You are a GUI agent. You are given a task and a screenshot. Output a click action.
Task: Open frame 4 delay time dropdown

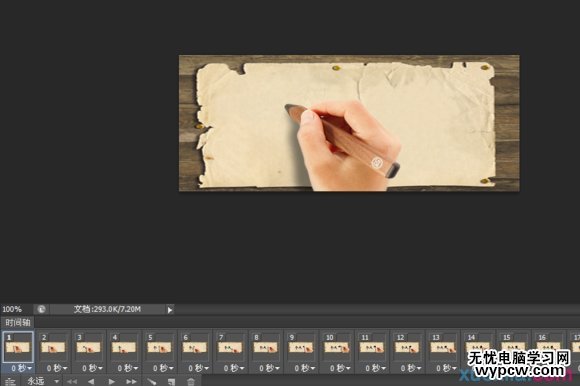pos(128,368)
